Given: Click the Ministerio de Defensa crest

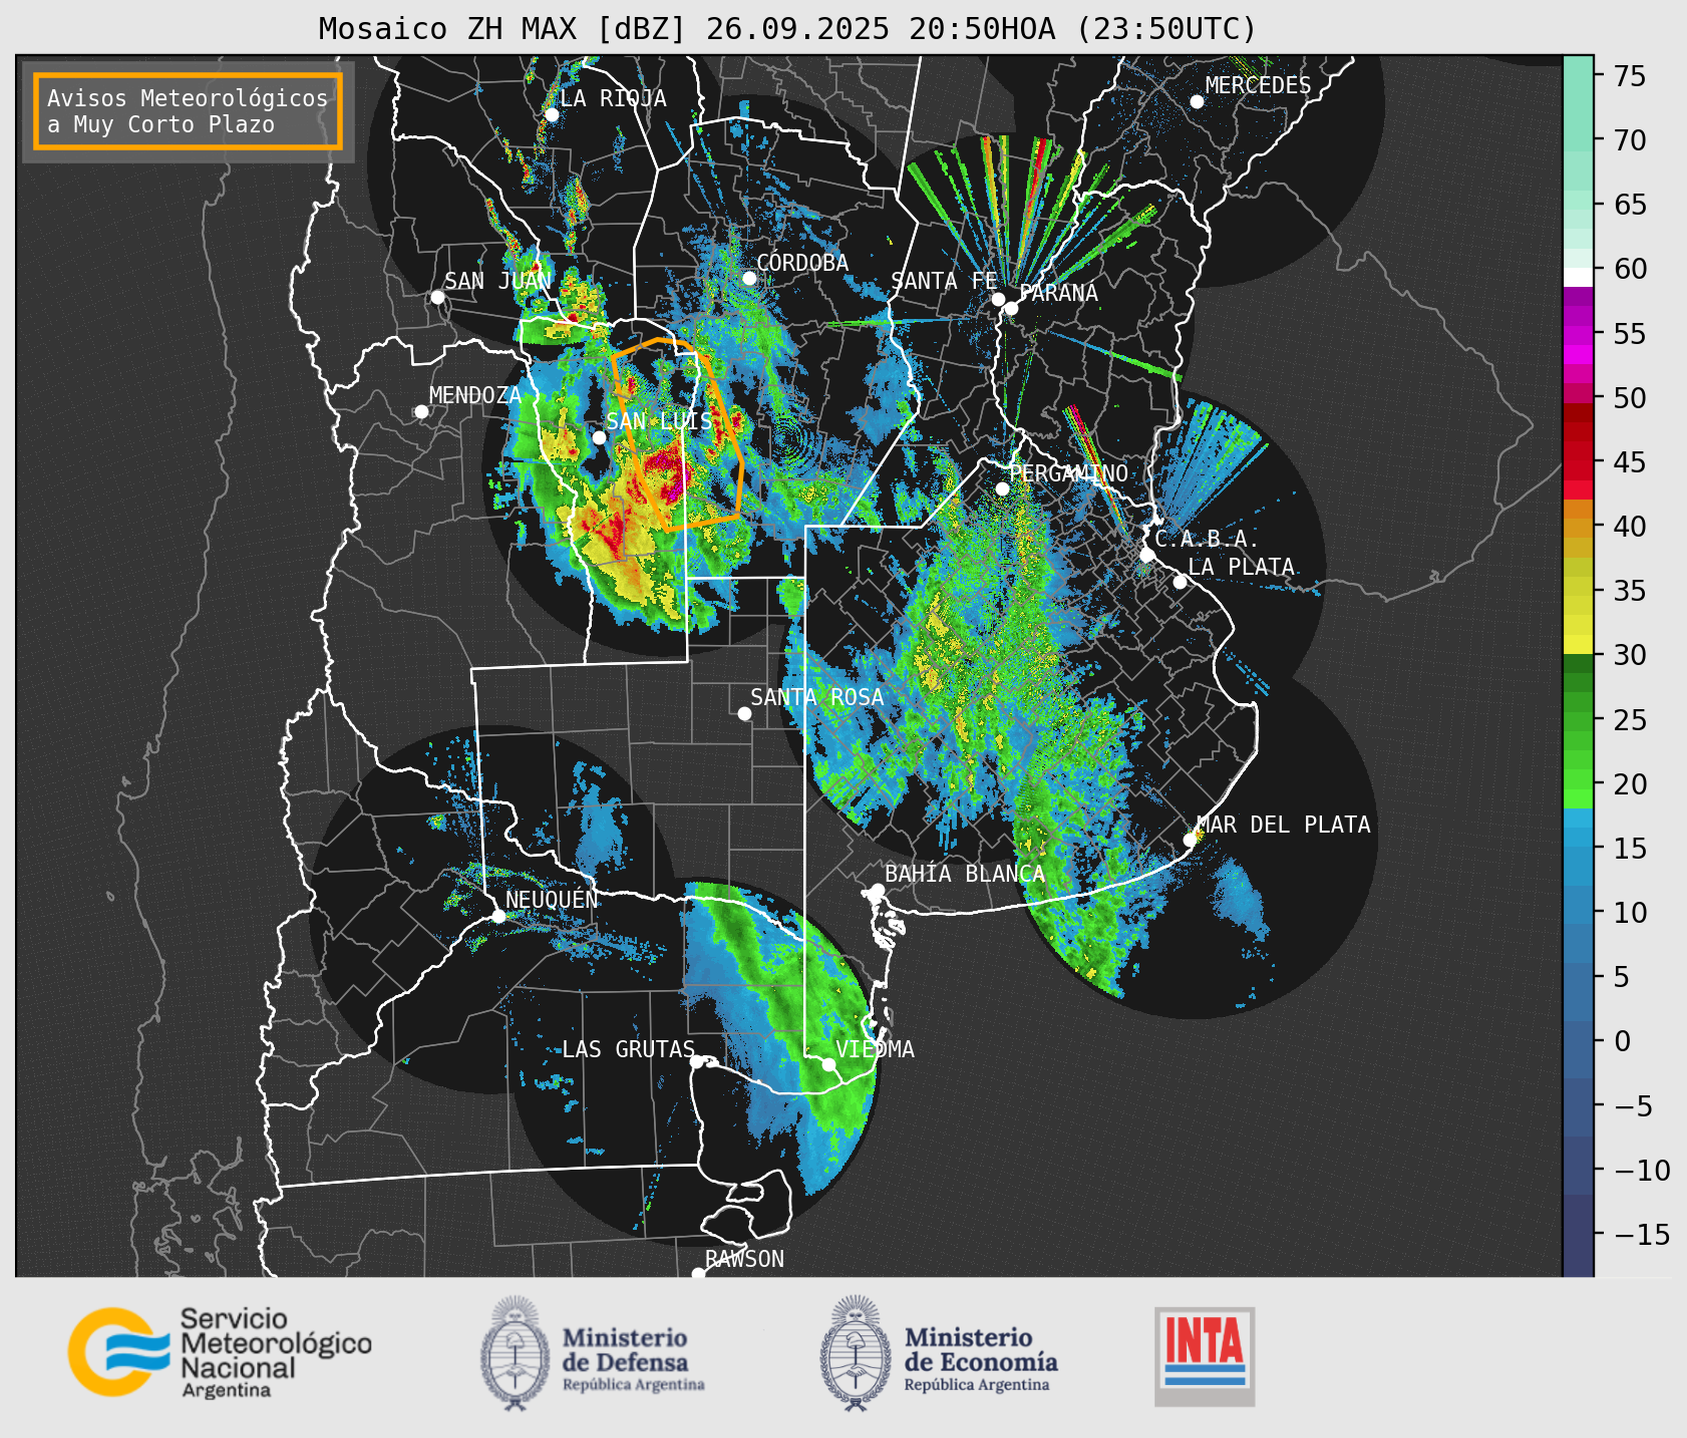Looking at the screenshot, I should pos(515,1354).
